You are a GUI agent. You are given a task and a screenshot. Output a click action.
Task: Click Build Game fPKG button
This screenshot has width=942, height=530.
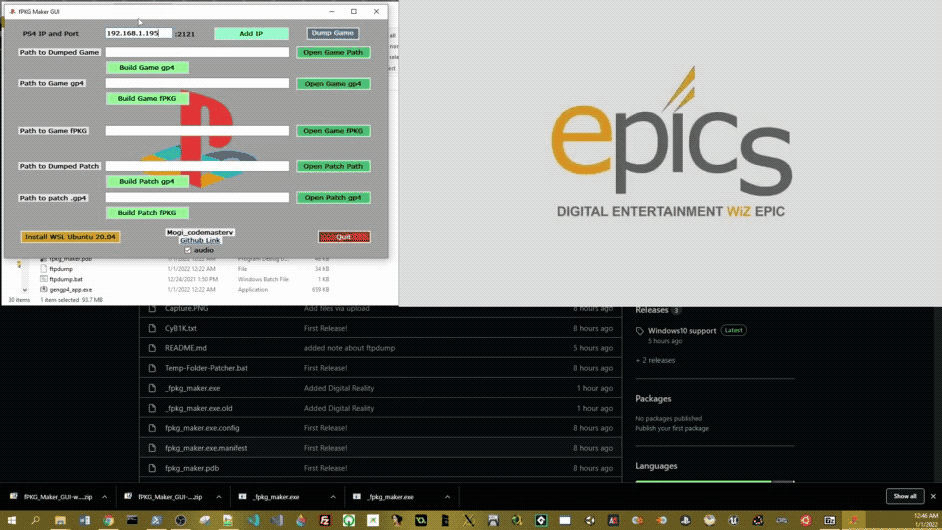tap(147, 99)
